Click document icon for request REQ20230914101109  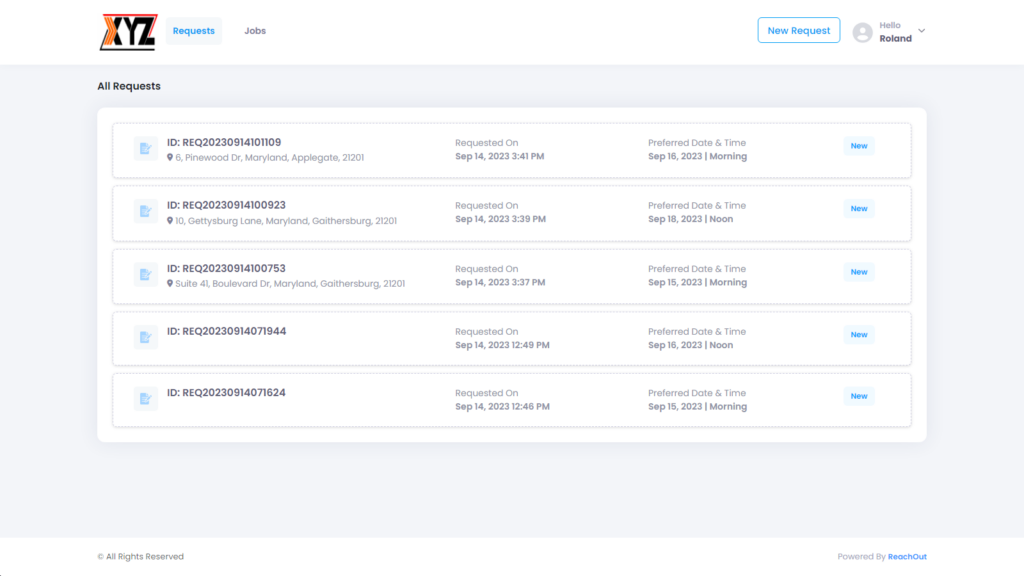click(x=146, y=149)
